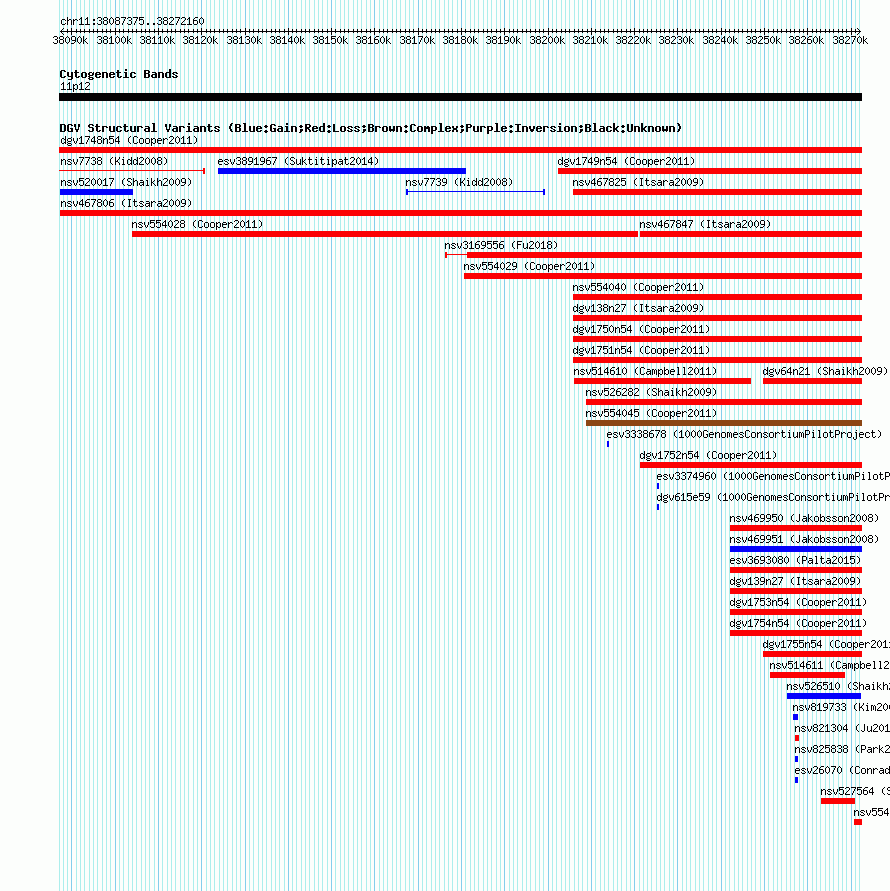890x891 pixels.
Task: Click the nsv7738 (Kidd2008) variant label
Action: click(114, 161)
